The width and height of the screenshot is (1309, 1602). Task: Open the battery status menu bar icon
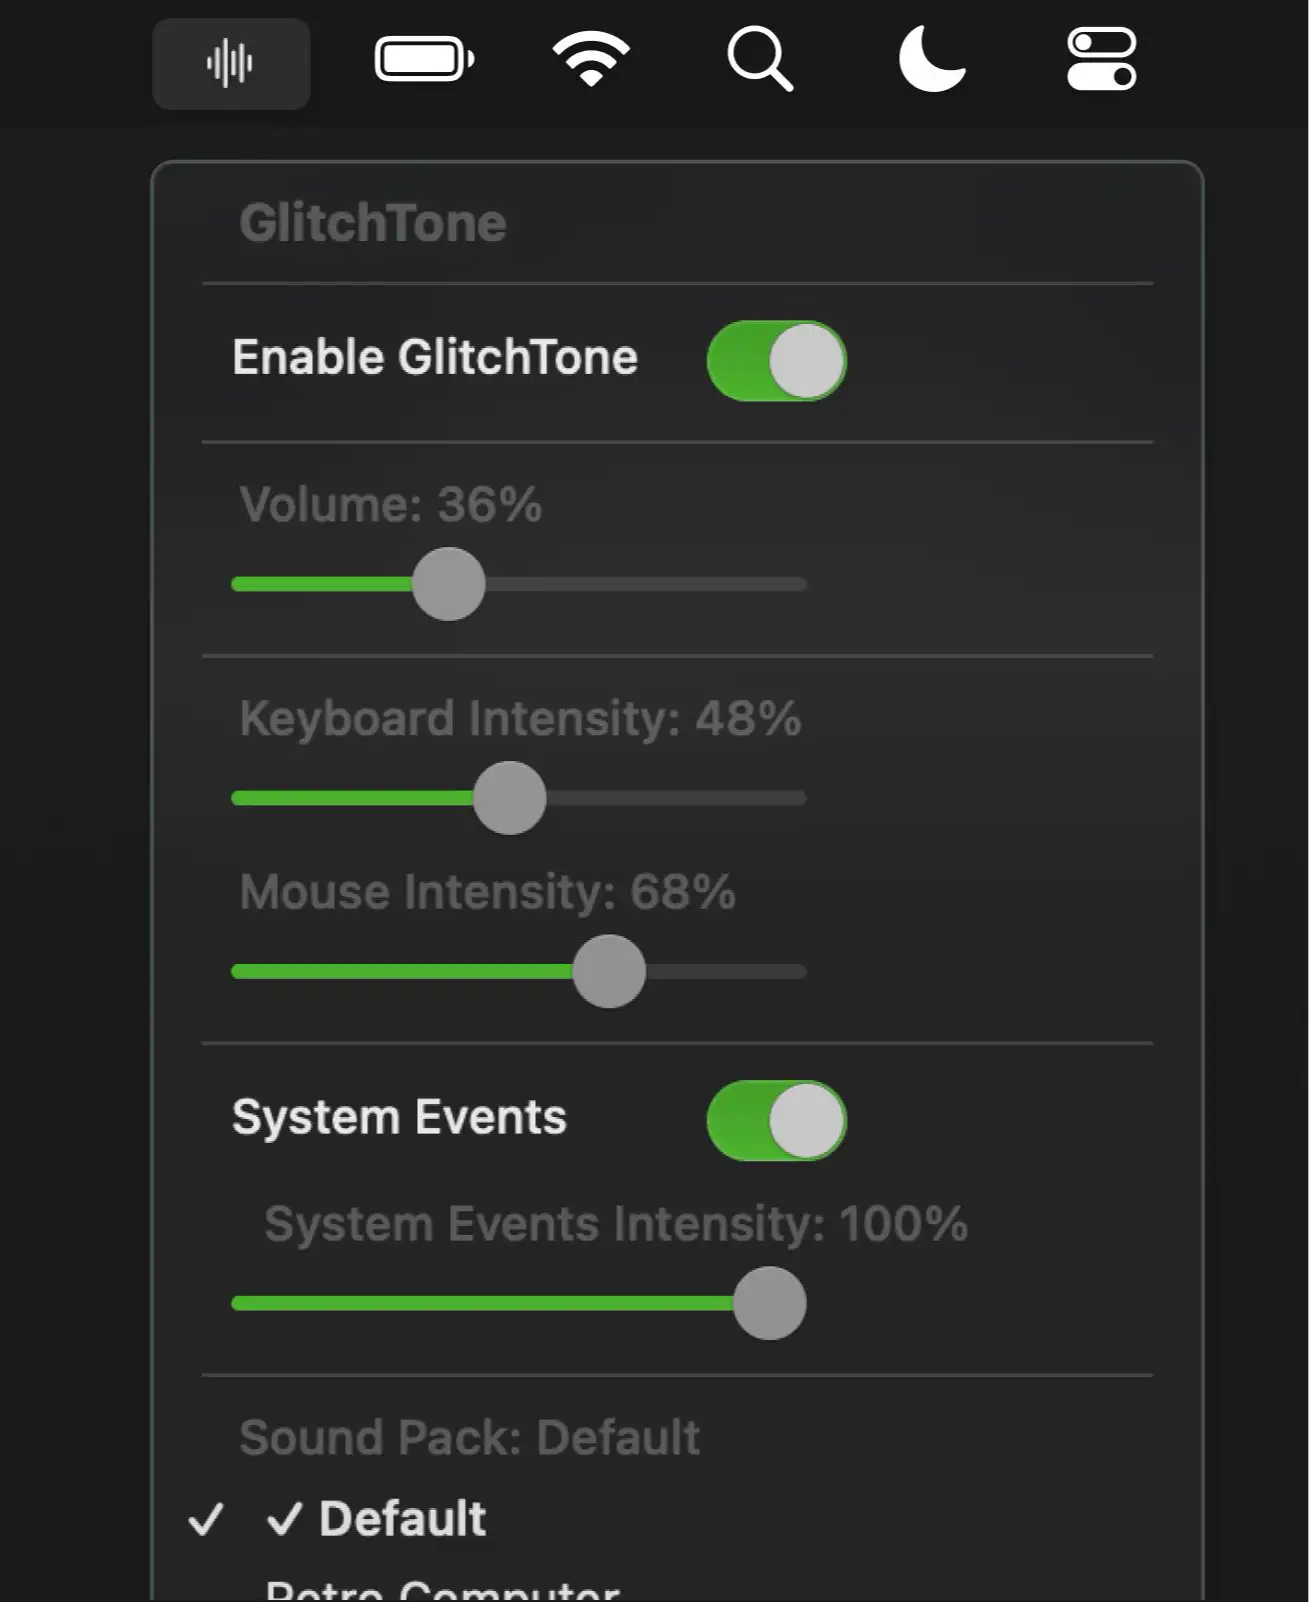click(424, 60)
